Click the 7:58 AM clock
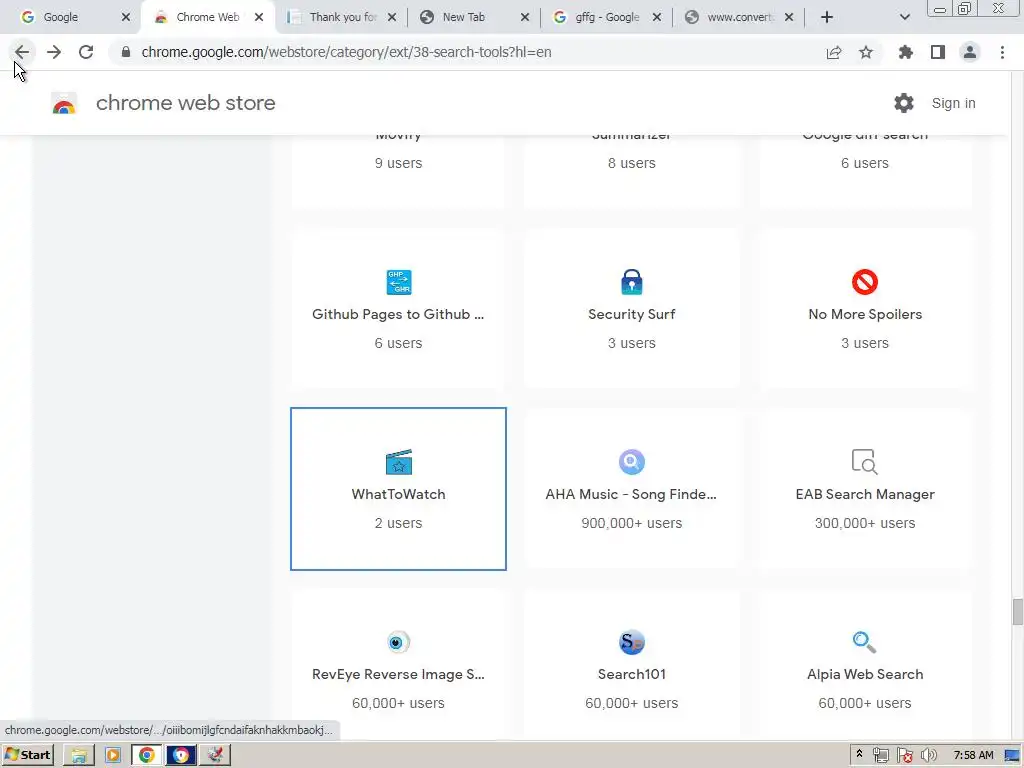 tap(973, 756)
